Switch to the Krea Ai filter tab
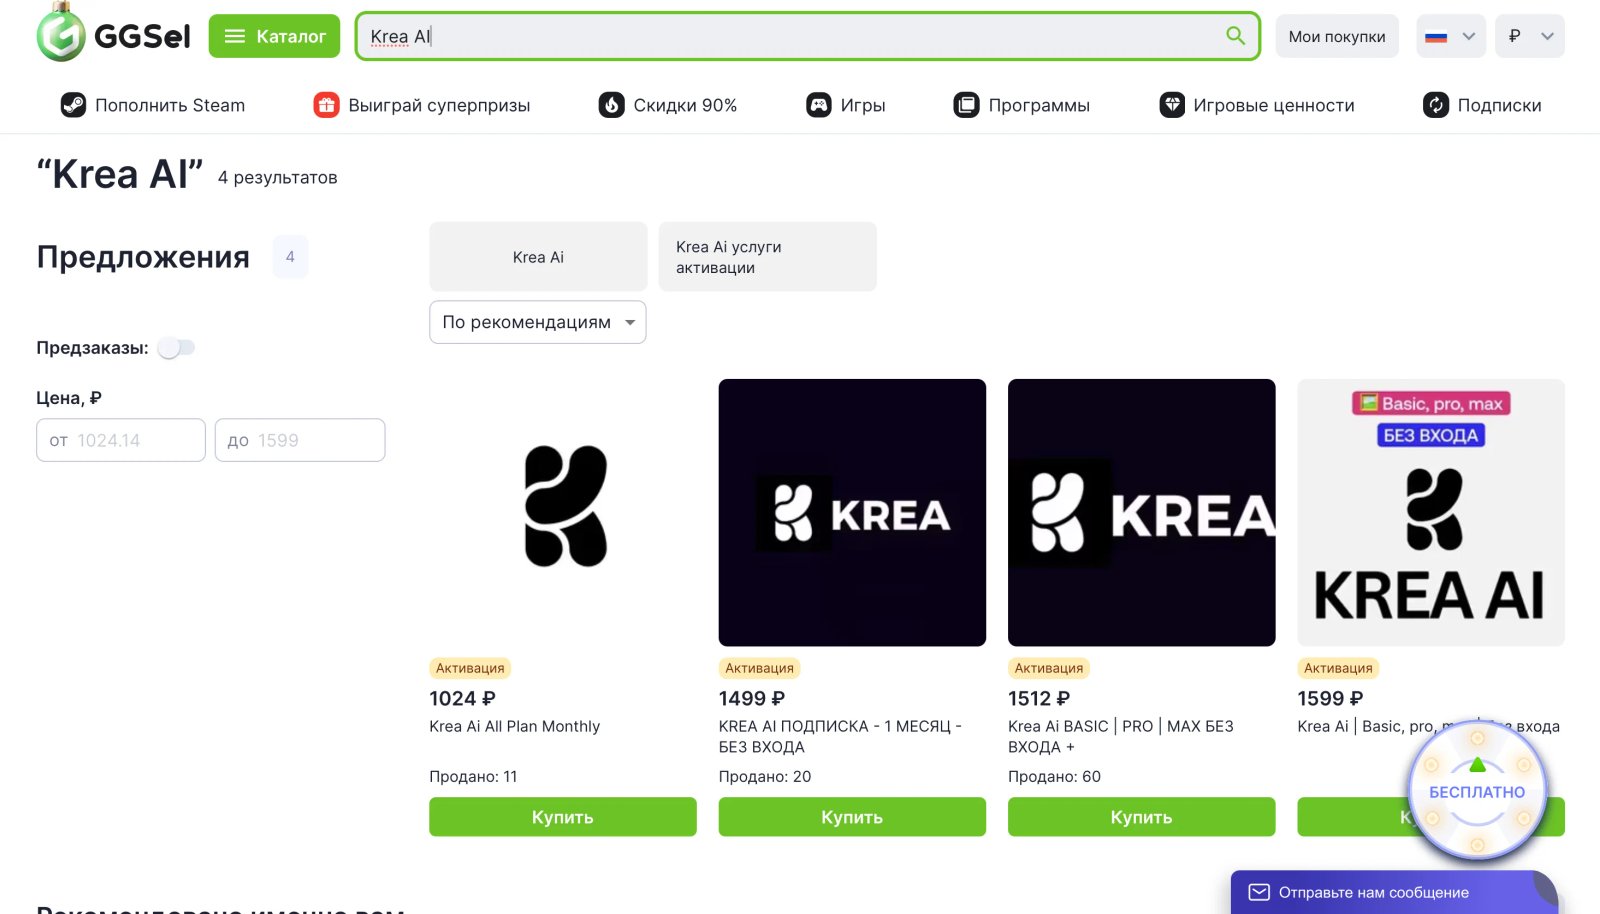This screenshot has height=914, width=1600. 537,256
